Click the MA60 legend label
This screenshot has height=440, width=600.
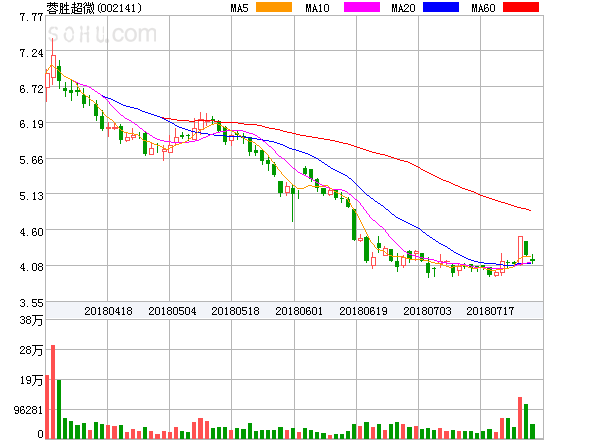click(x=483, y=8)
